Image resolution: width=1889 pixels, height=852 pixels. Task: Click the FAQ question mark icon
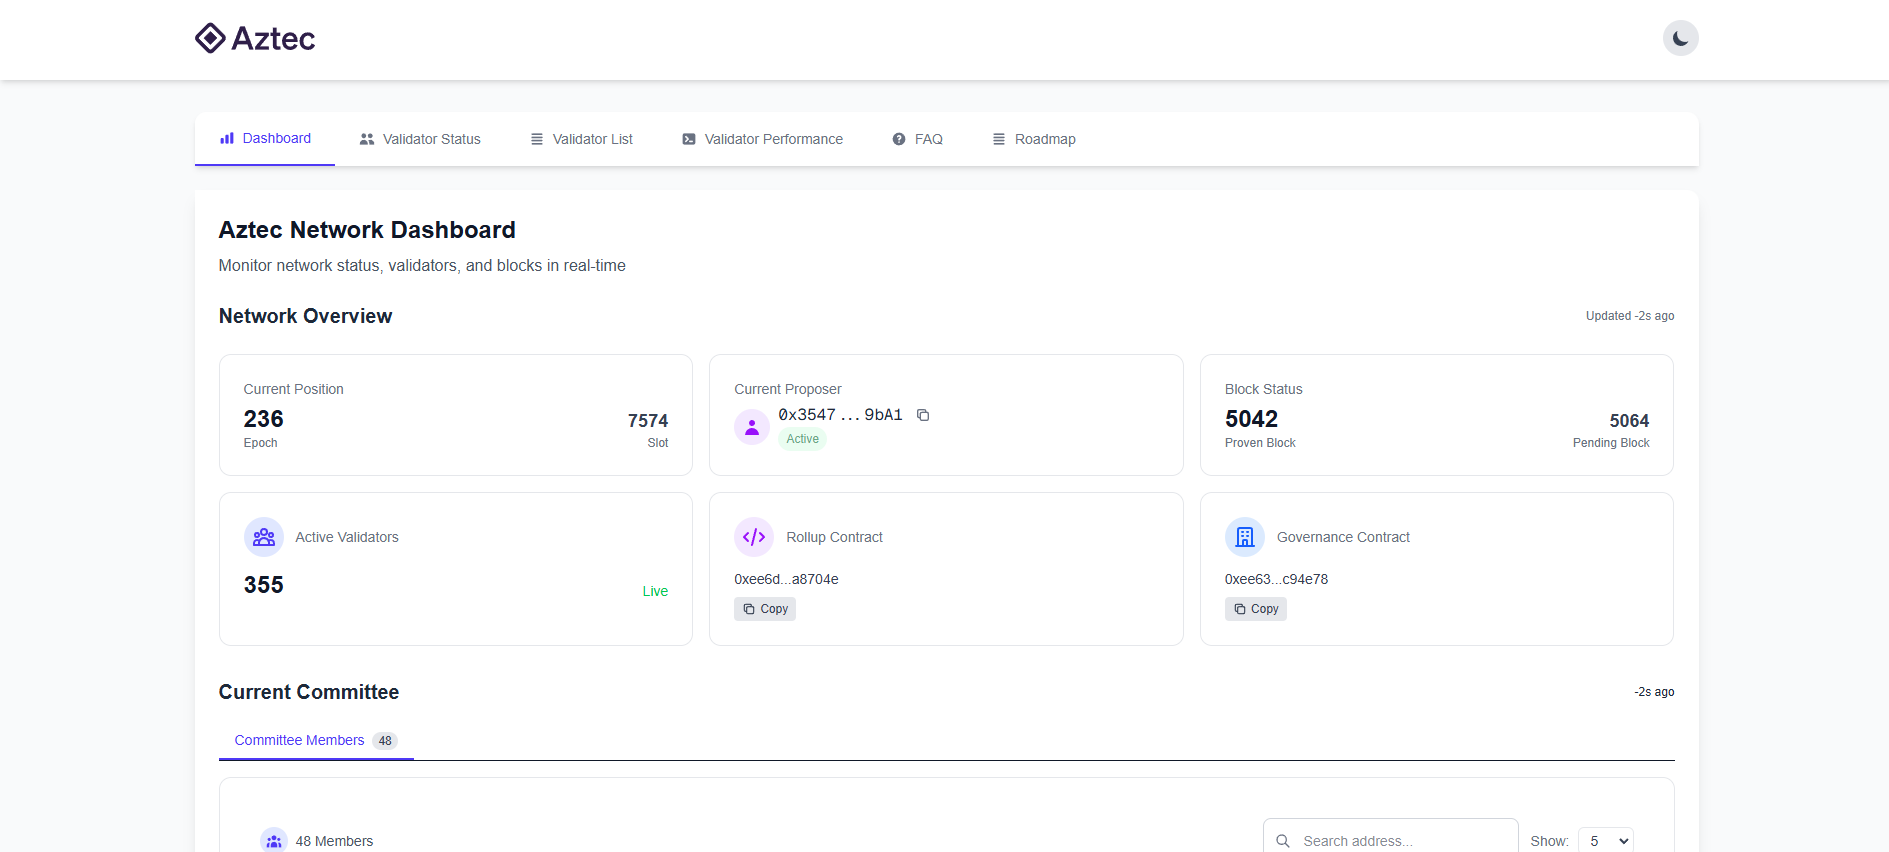click(x=899, y=139)
